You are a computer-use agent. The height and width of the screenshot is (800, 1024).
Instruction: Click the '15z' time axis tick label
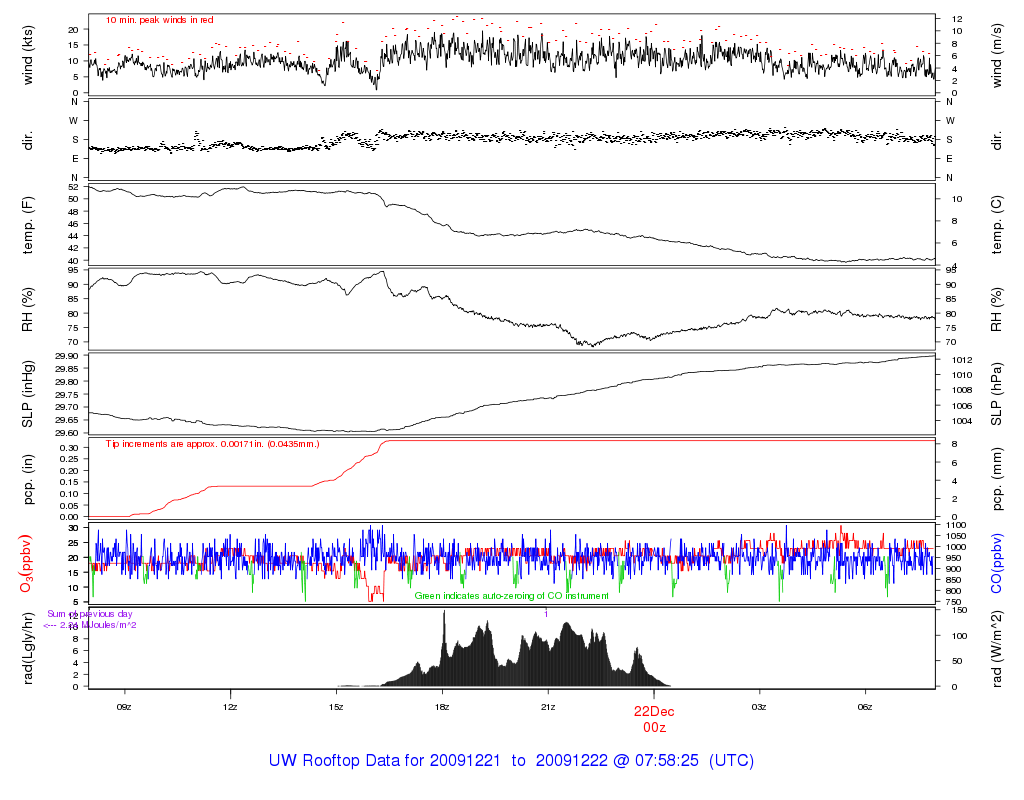tap(336, 707)
